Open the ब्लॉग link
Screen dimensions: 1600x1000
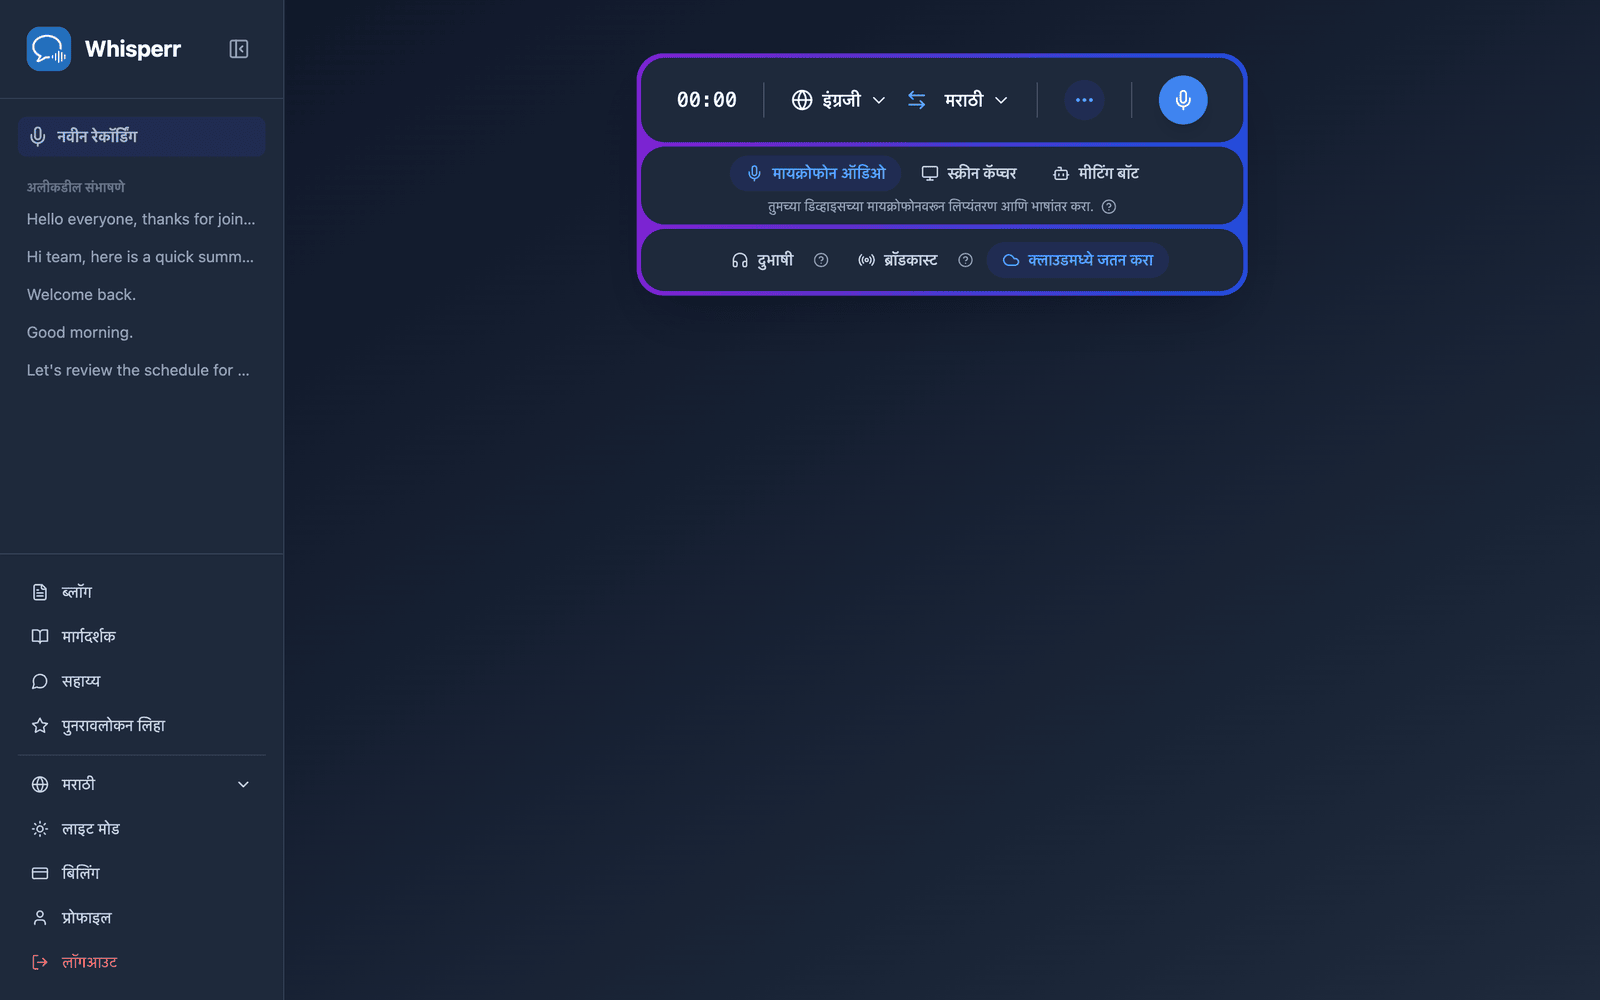(141, 592)
